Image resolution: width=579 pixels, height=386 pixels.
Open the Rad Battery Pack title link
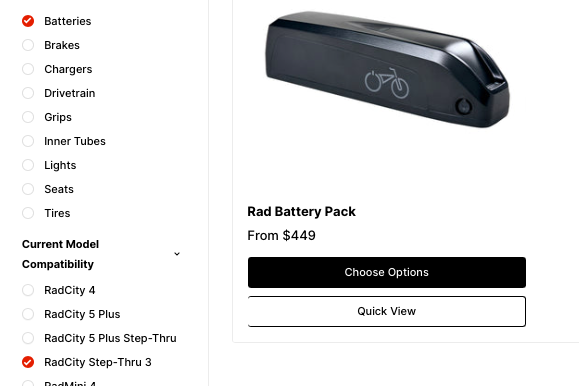click(x=301, y=212)
